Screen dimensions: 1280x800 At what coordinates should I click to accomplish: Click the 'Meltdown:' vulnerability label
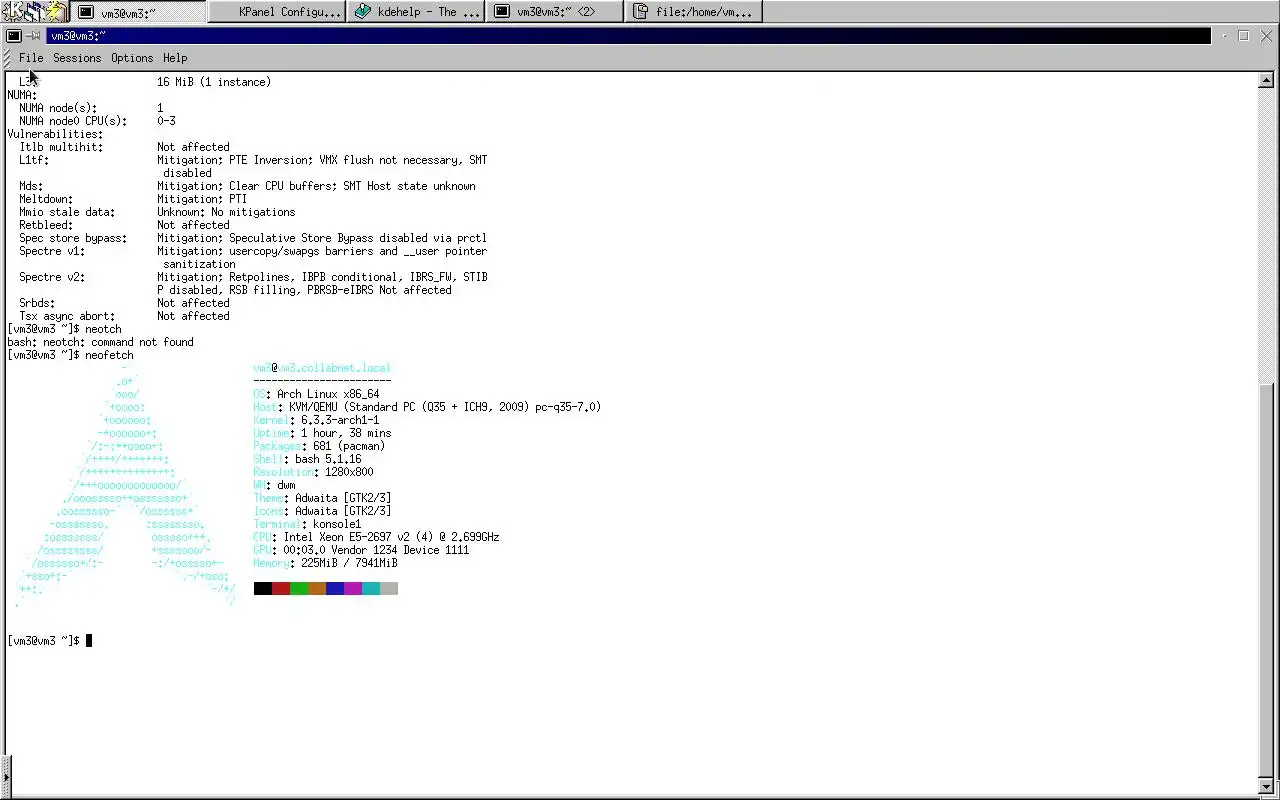click(46, 199)
